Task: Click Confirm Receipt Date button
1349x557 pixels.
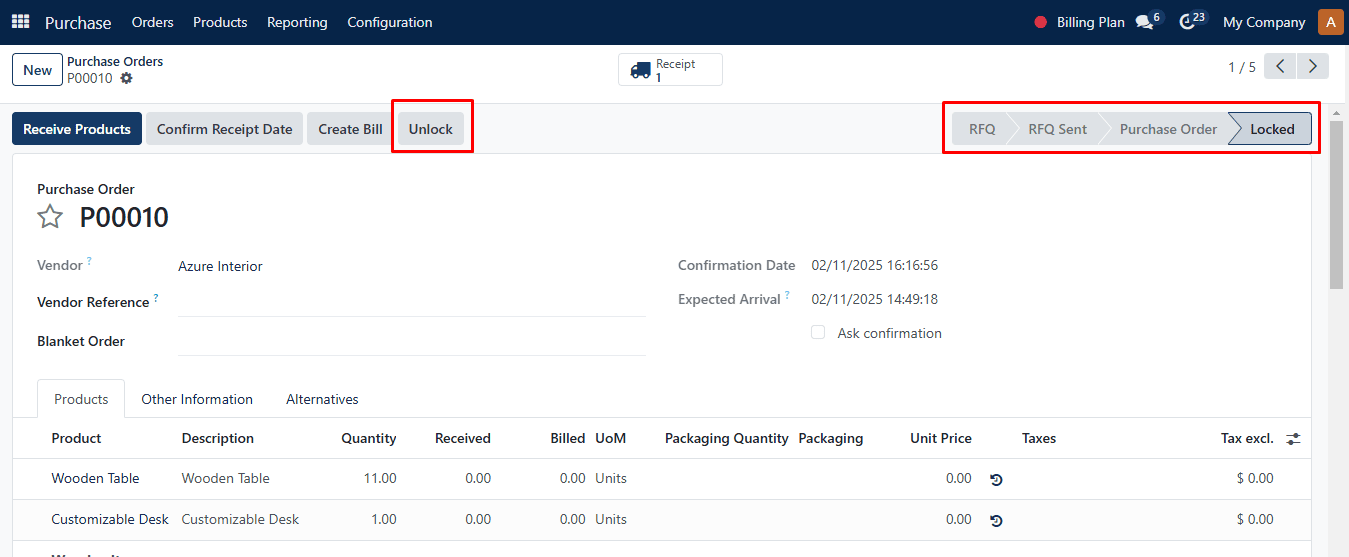Action: pos(224,129)
